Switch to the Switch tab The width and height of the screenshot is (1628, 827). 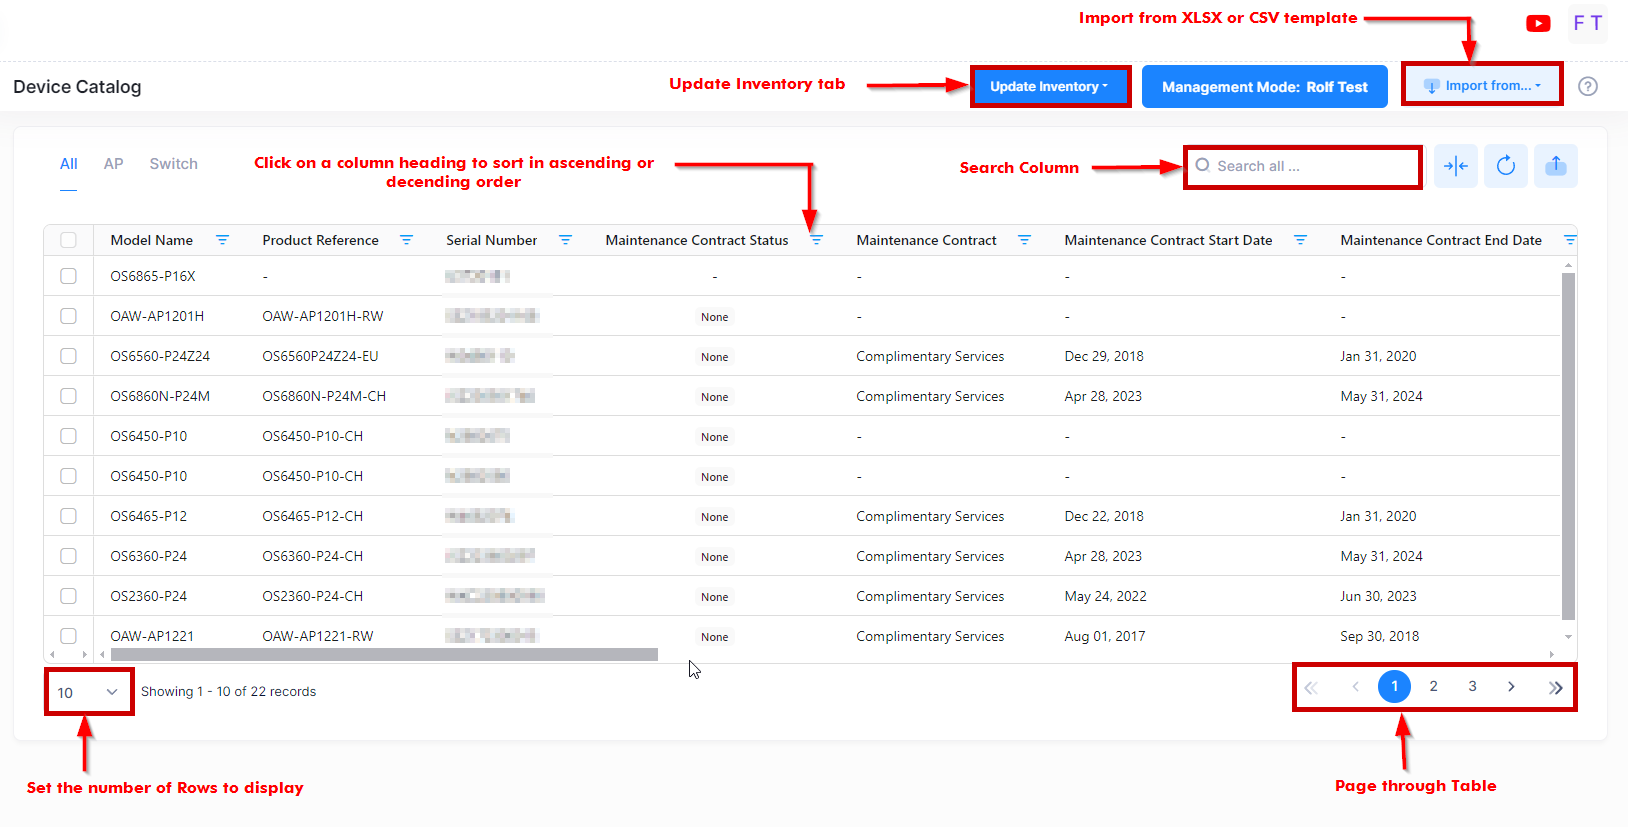[173, 164]
